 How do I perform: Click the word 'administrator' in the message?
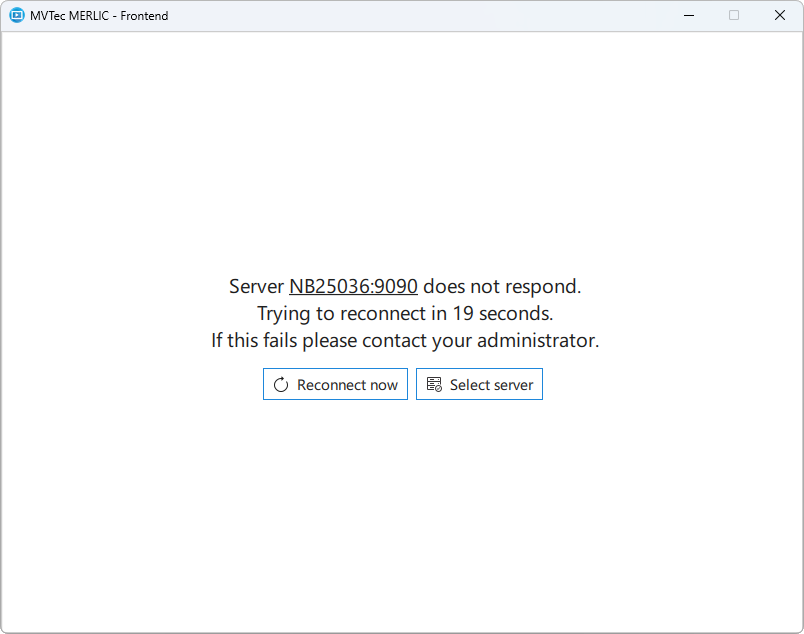pos(537,341)
